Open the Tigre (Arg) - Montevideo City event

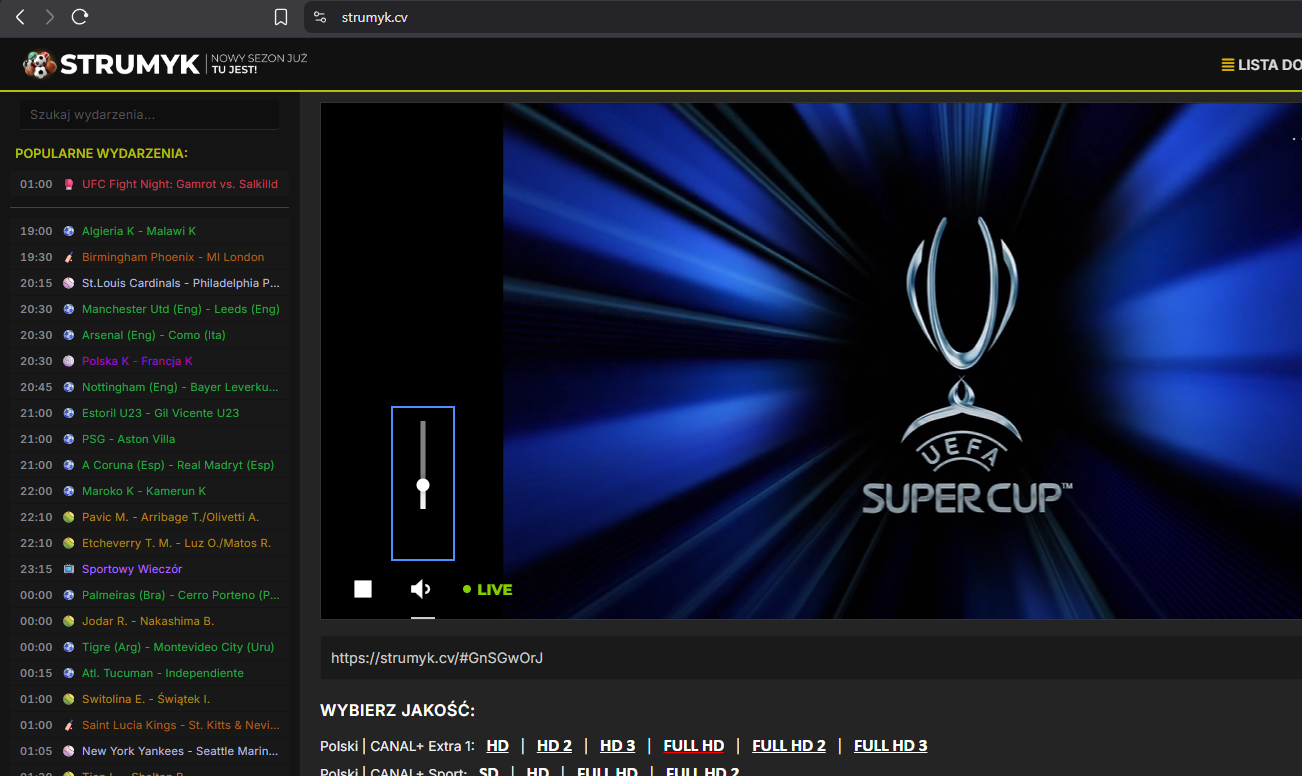click(150, 647)
